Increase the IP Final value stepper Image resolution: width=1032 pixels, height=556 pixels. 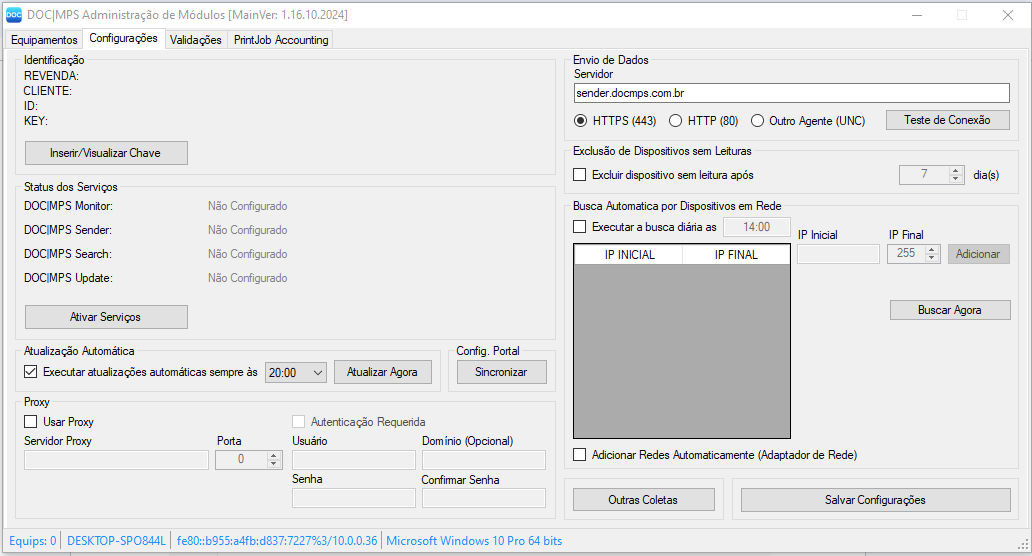pyautogui.click(x=931, y=250)
